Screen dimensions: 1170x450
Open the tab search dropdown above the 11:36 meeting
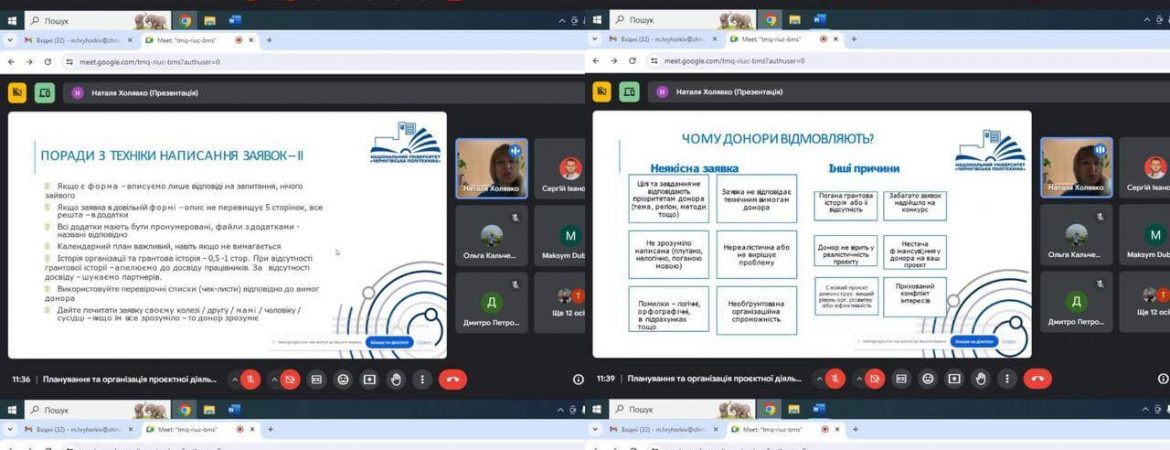click(11, 40)
